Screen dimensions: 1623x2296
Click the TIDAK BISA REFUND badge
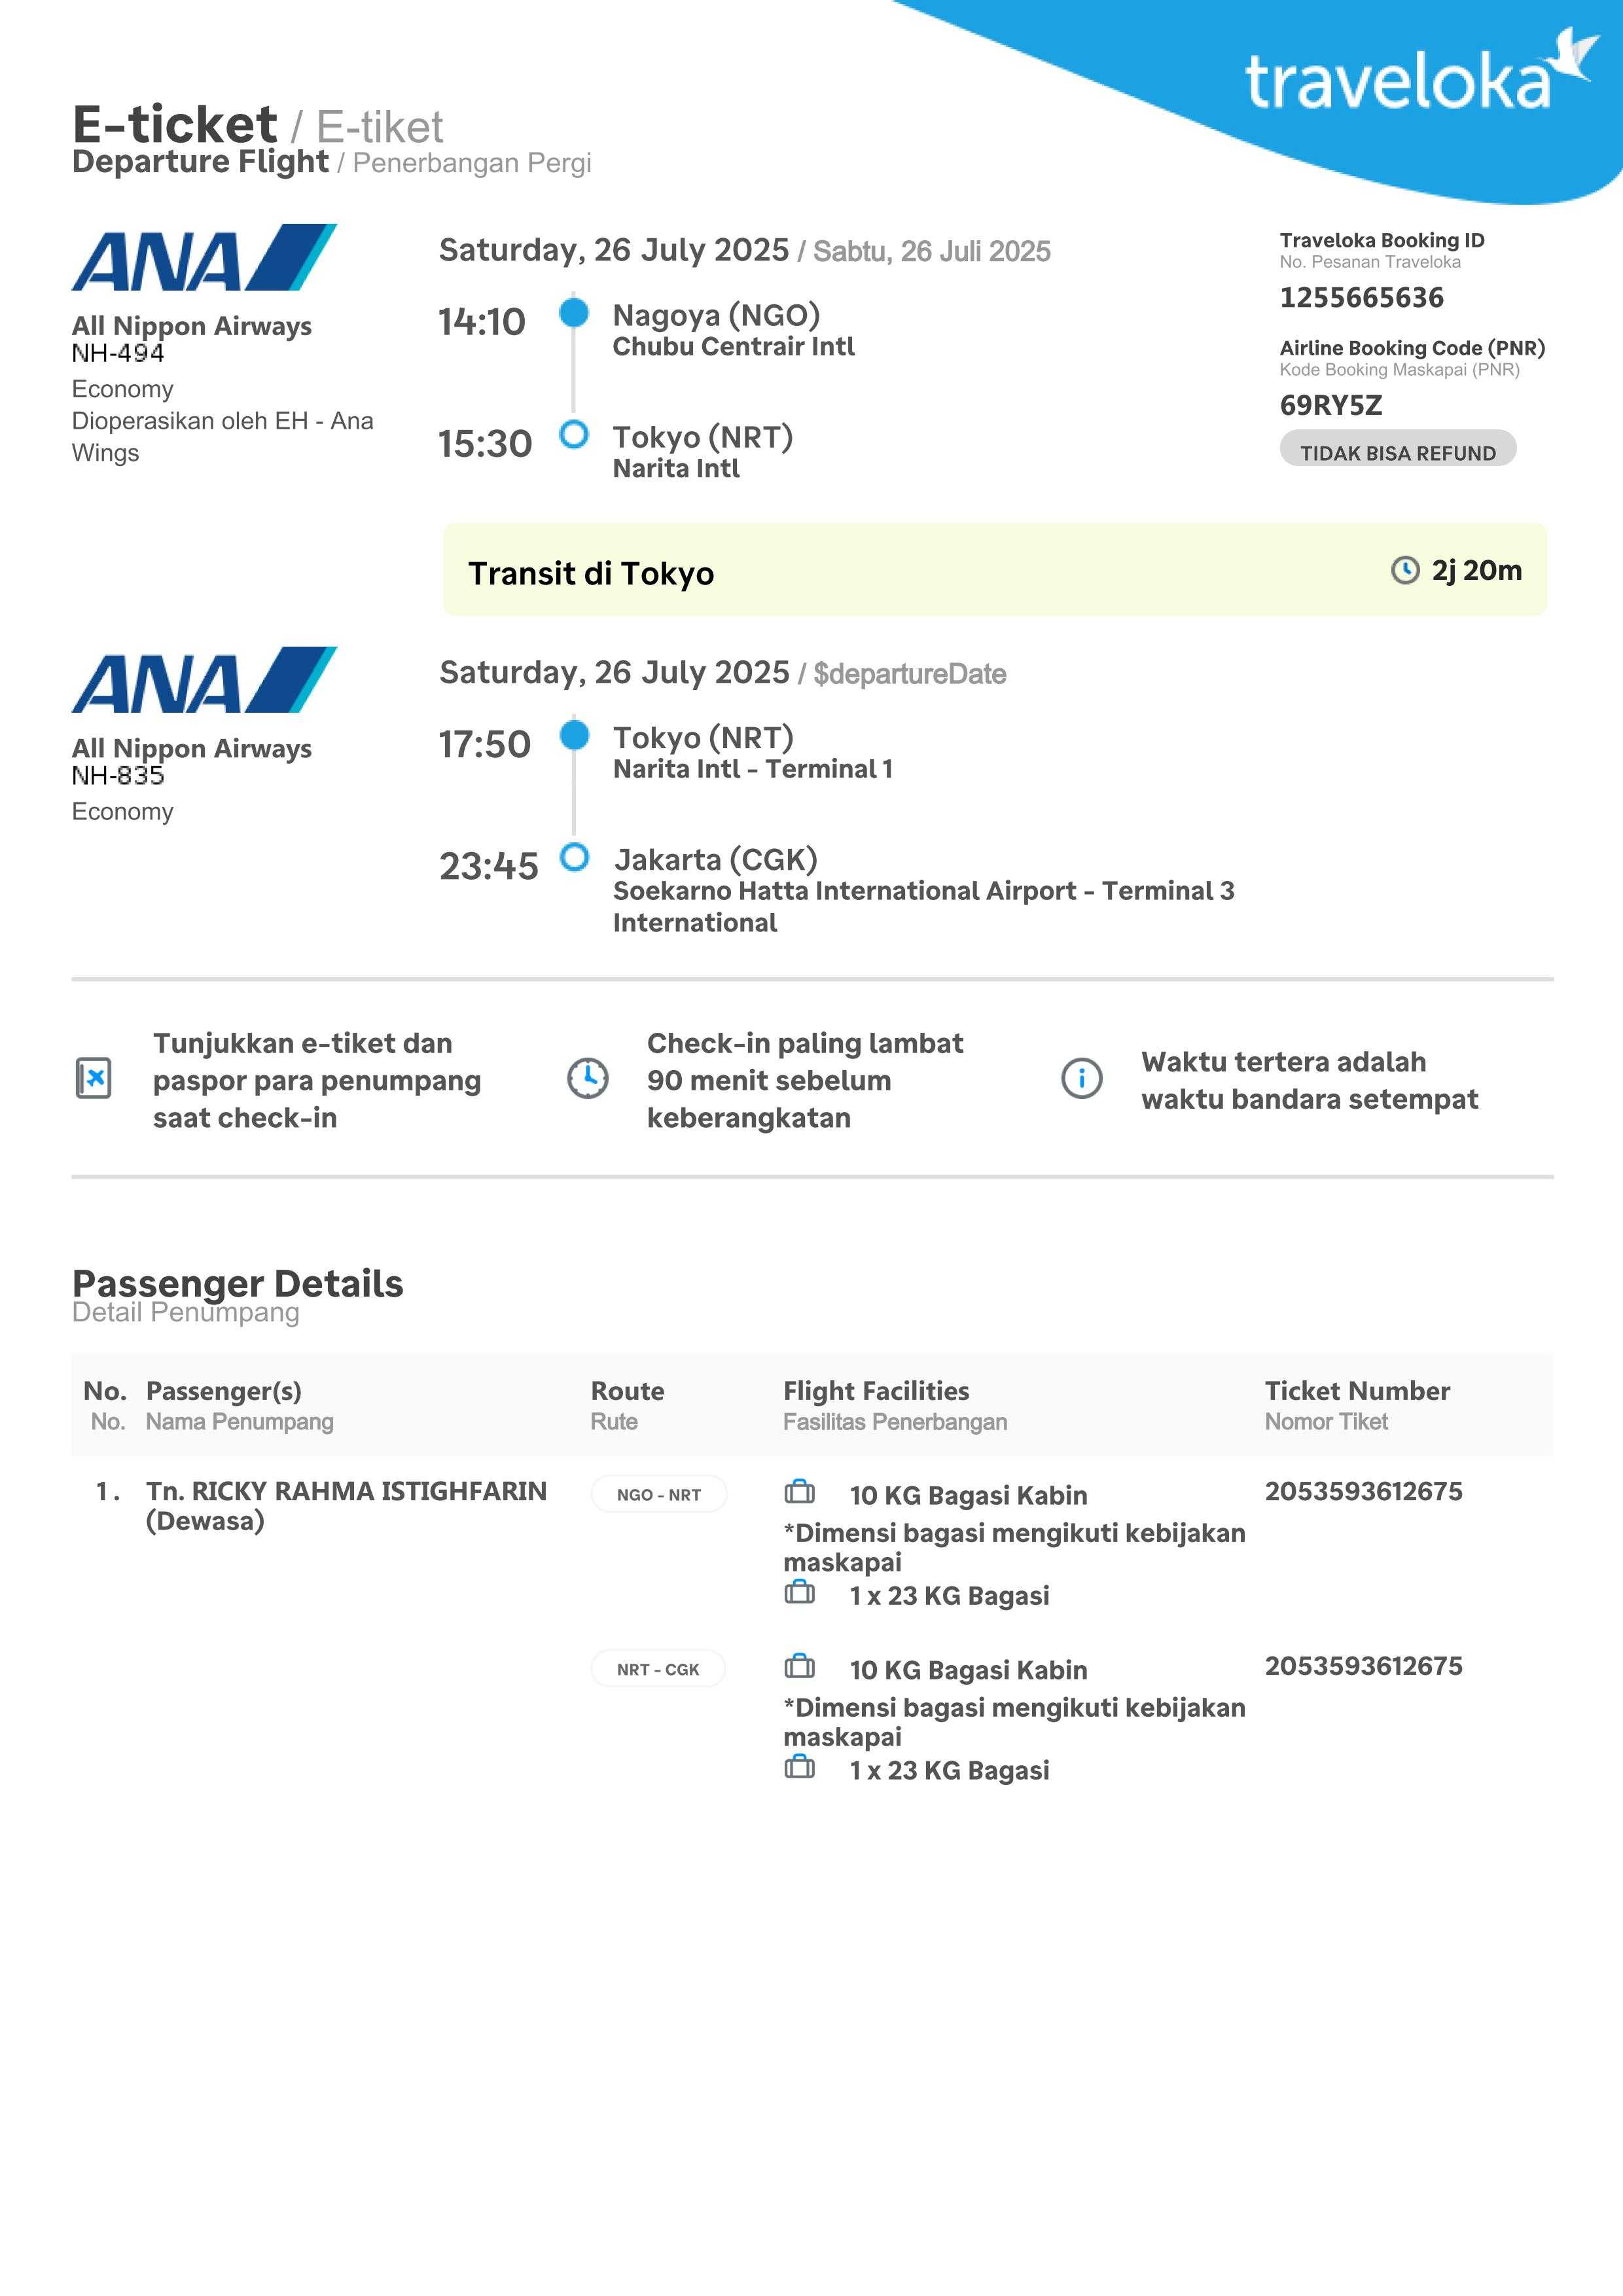(1397, 451)
